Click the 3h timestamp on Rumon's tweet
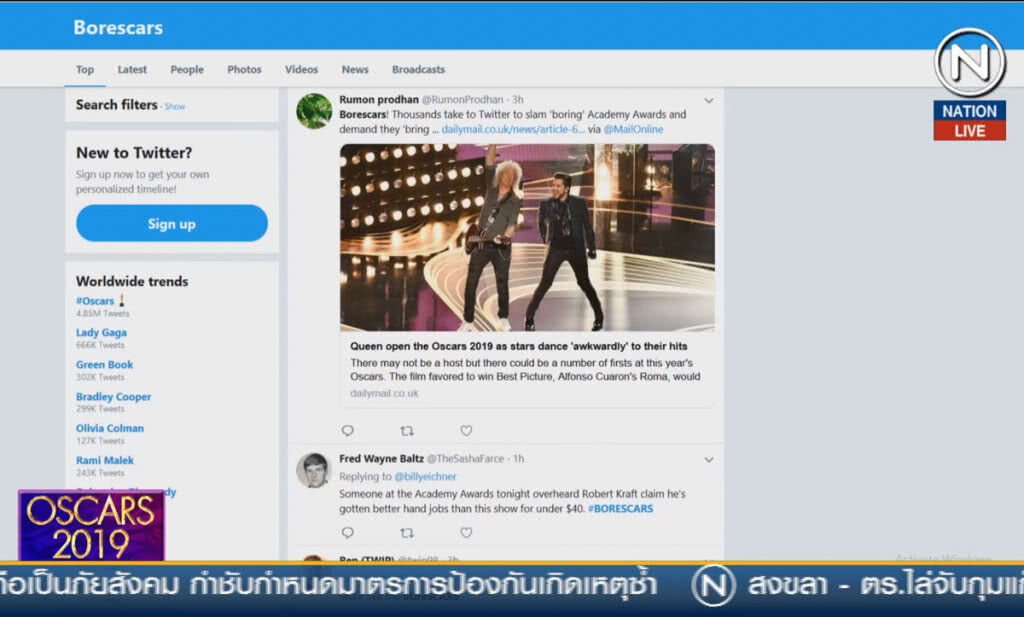Screen dimensions: 1024x617 click(518, 100)
